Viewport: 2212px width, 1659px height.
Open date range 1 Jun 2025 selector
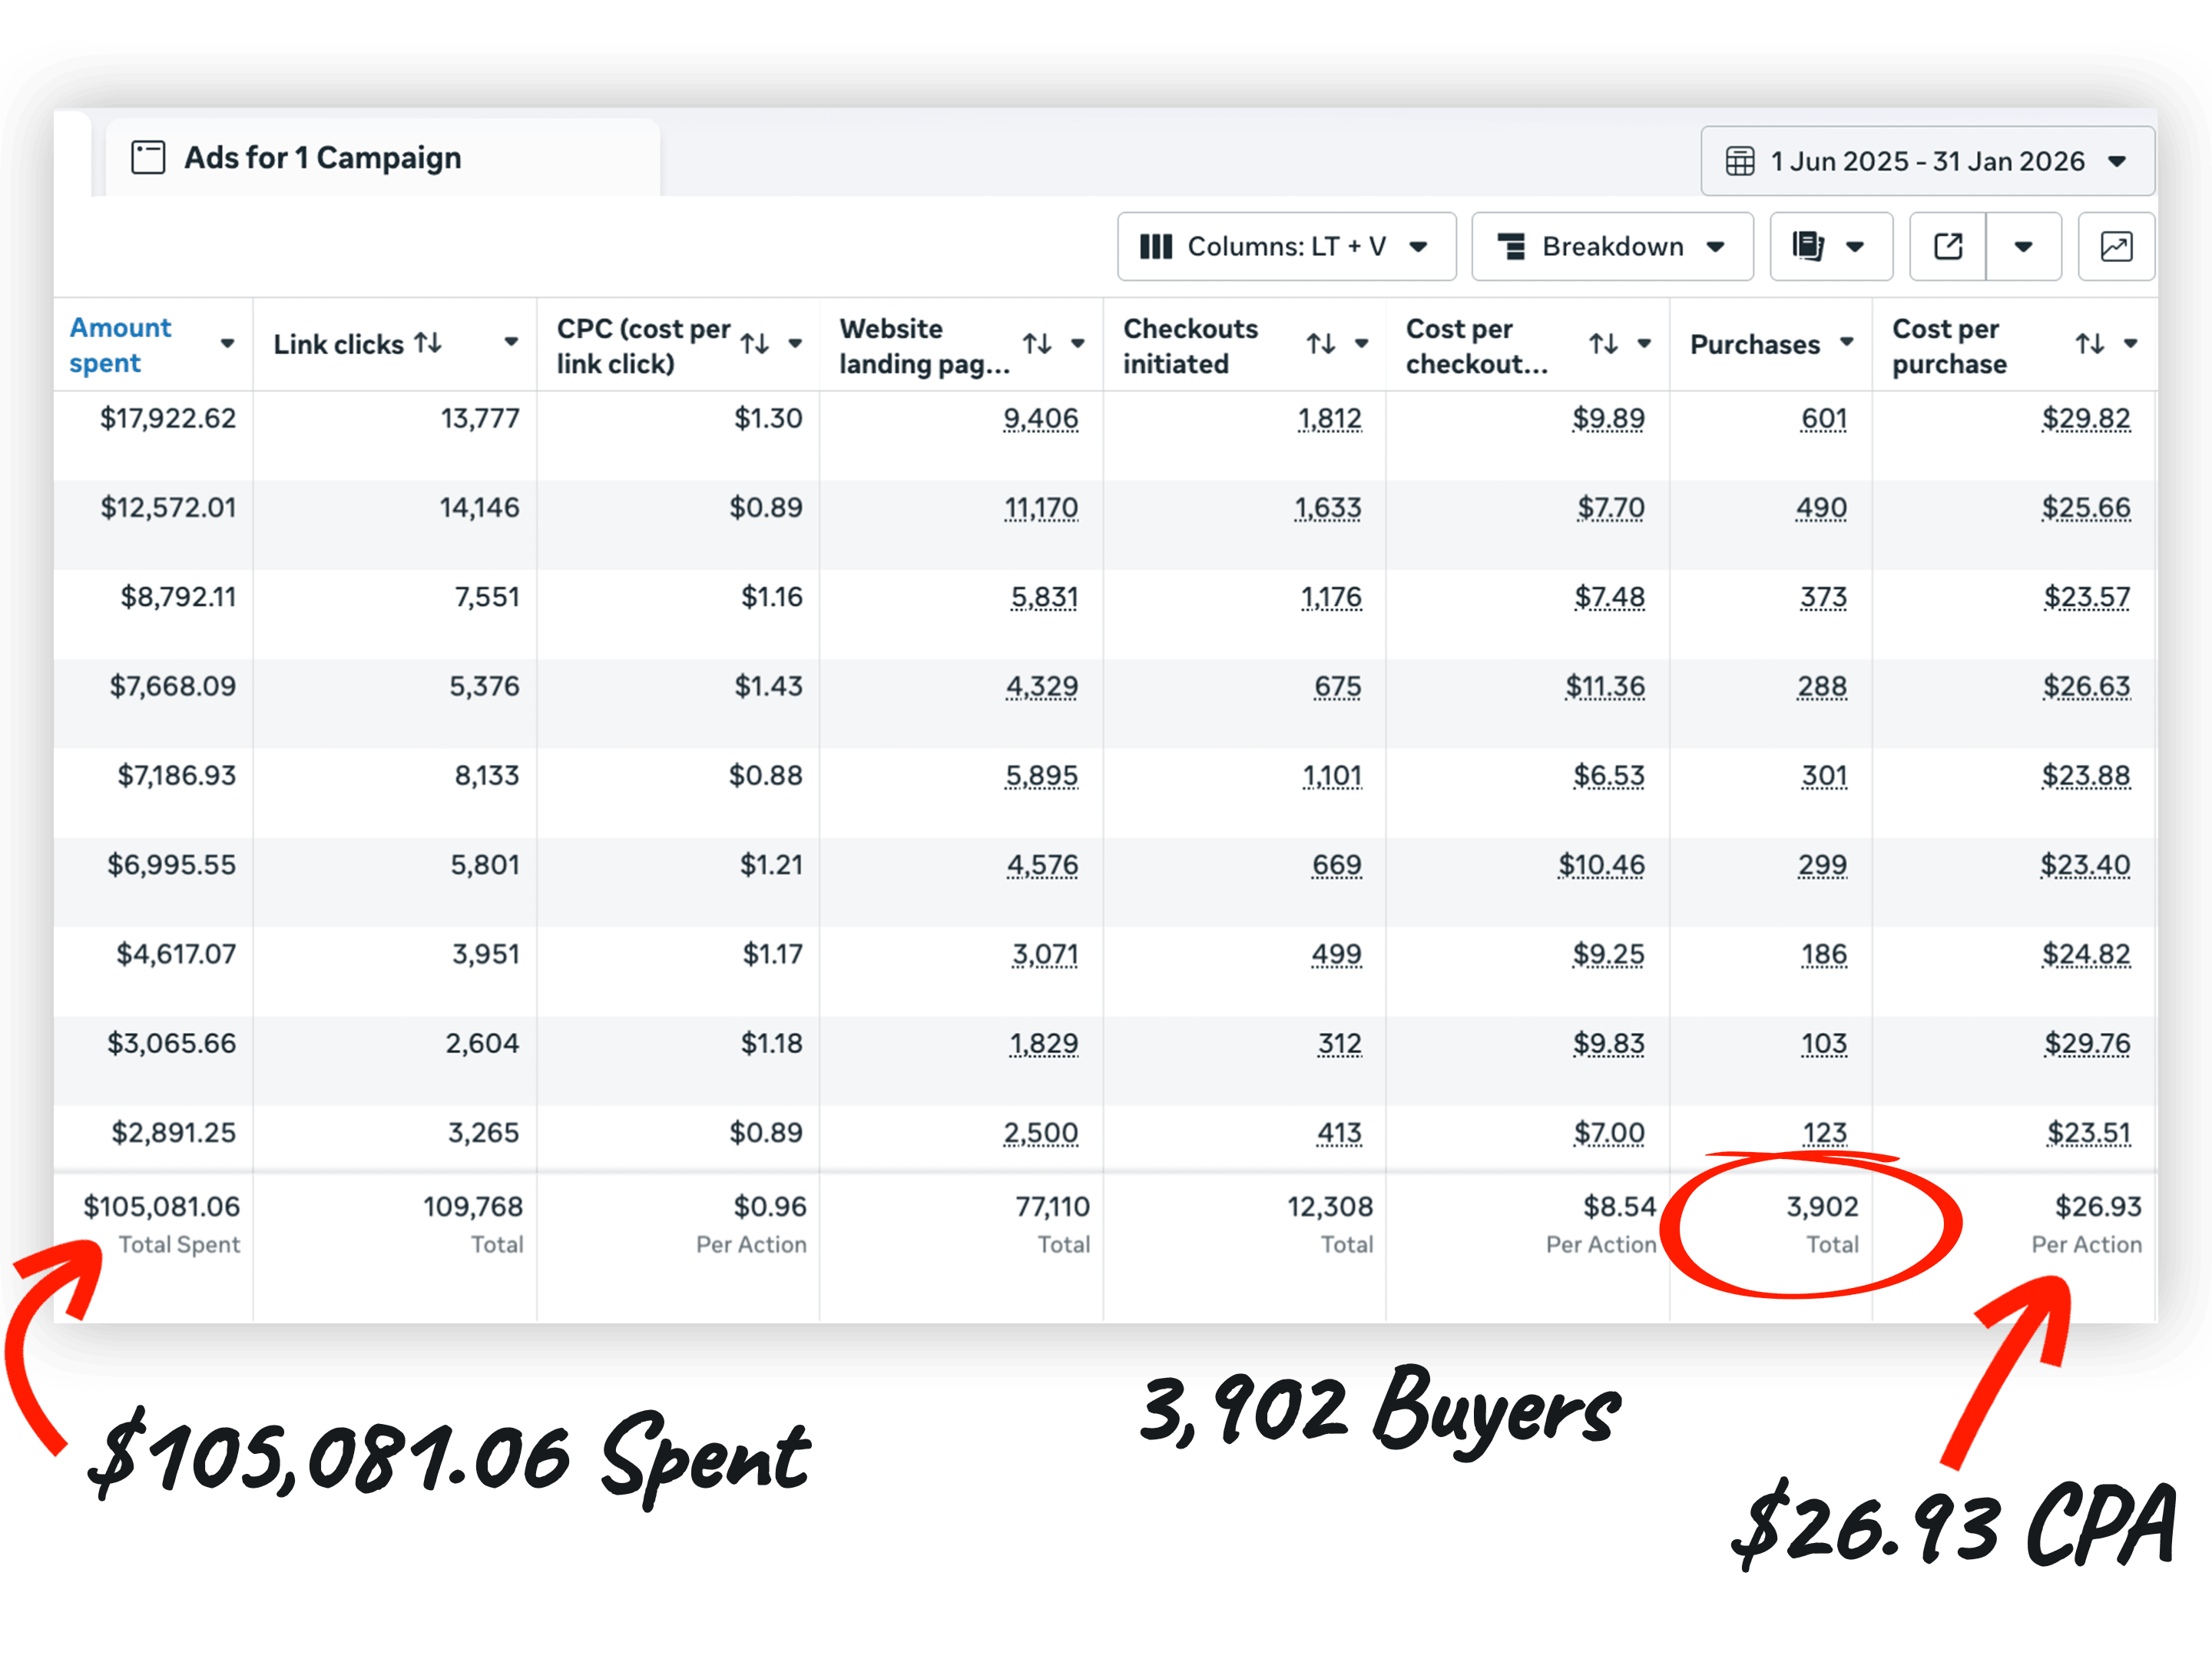pos(1926,161)
